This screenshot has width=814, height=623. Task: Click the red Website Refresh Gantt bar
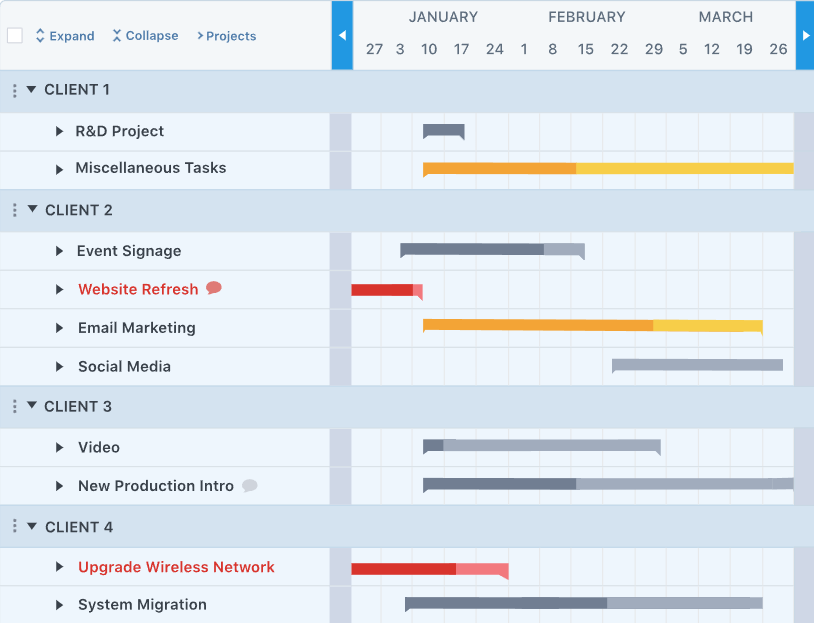click(x=387, y=290)
